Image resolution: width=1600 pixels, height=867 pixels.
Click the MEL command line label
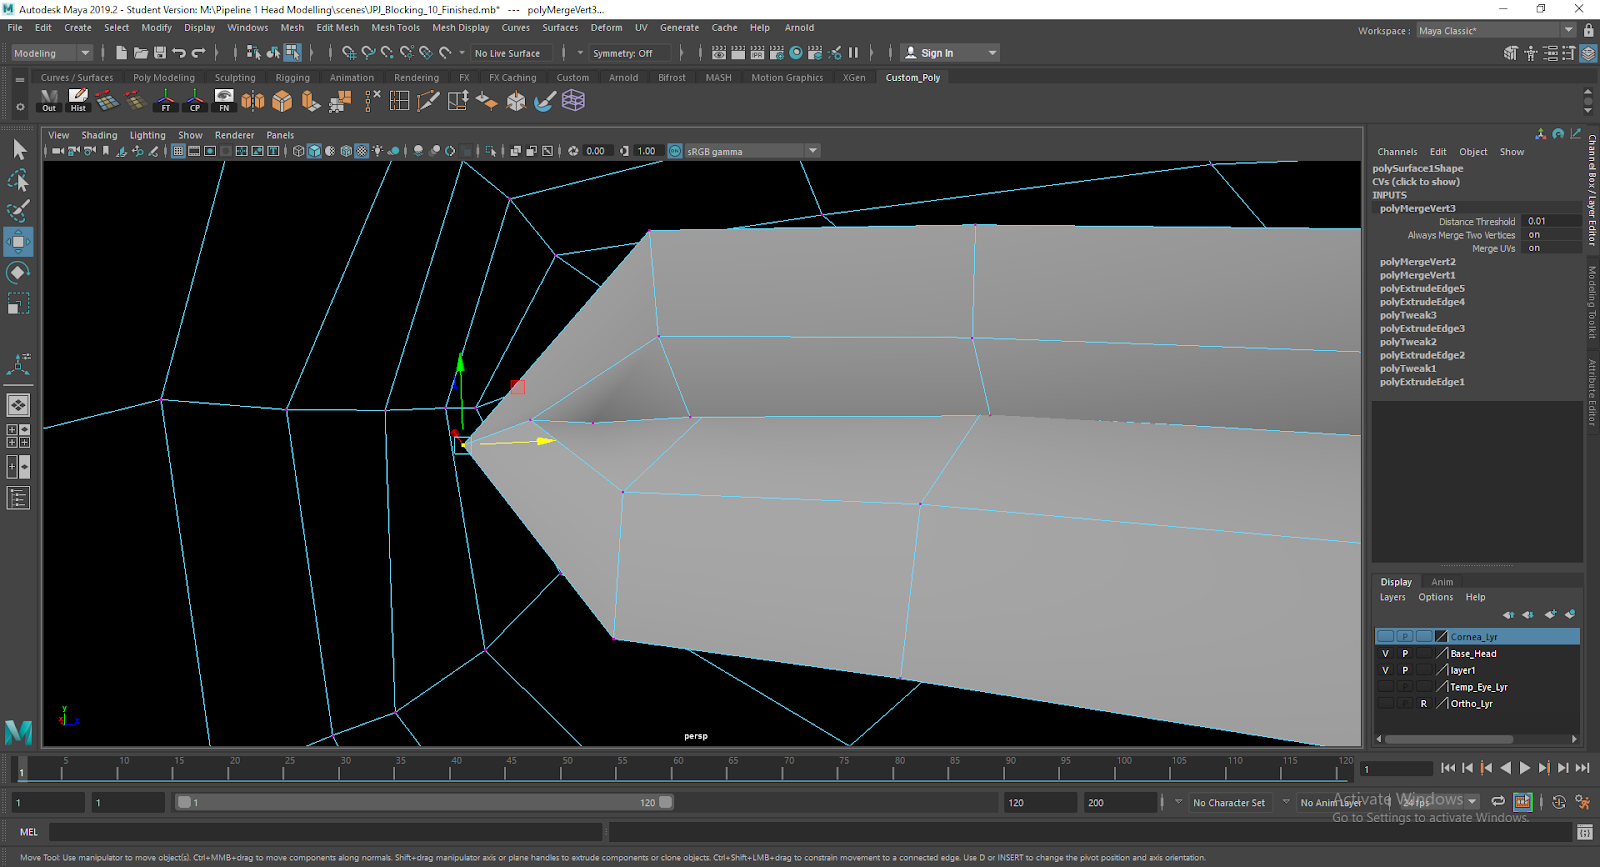[29, 832]
